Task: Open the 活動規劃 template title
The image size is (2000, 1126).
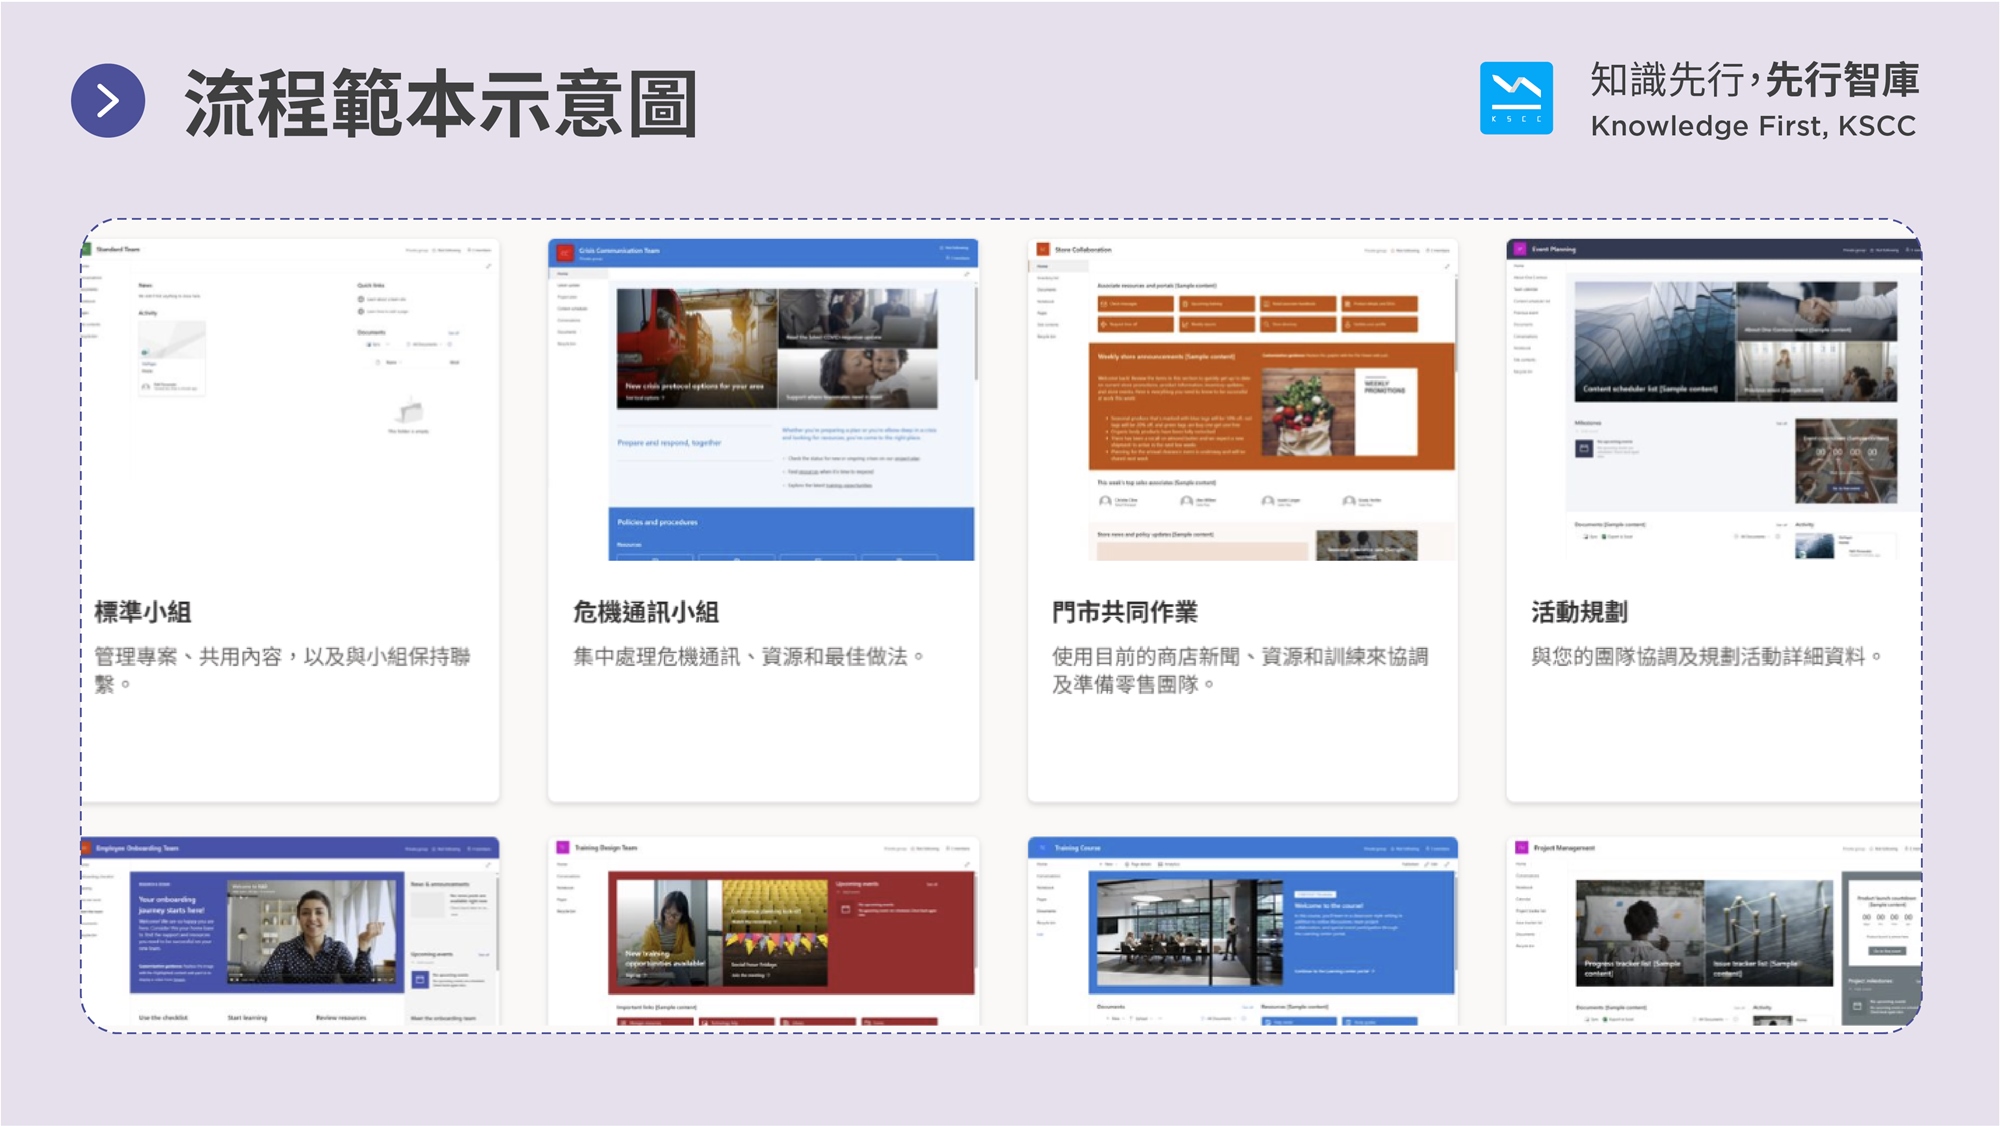Action: (1579, 612)
